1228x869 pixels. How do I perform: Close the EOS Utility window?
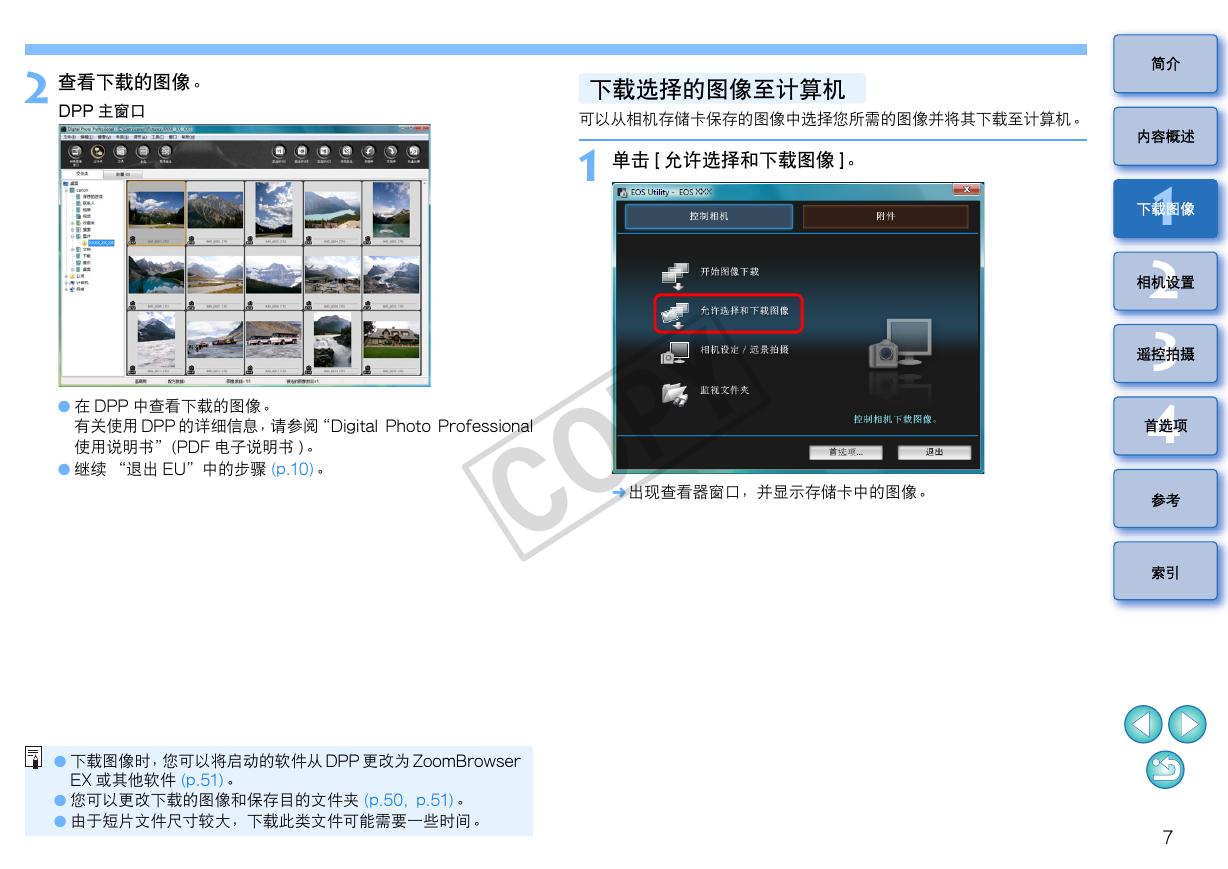coord(966,191)
